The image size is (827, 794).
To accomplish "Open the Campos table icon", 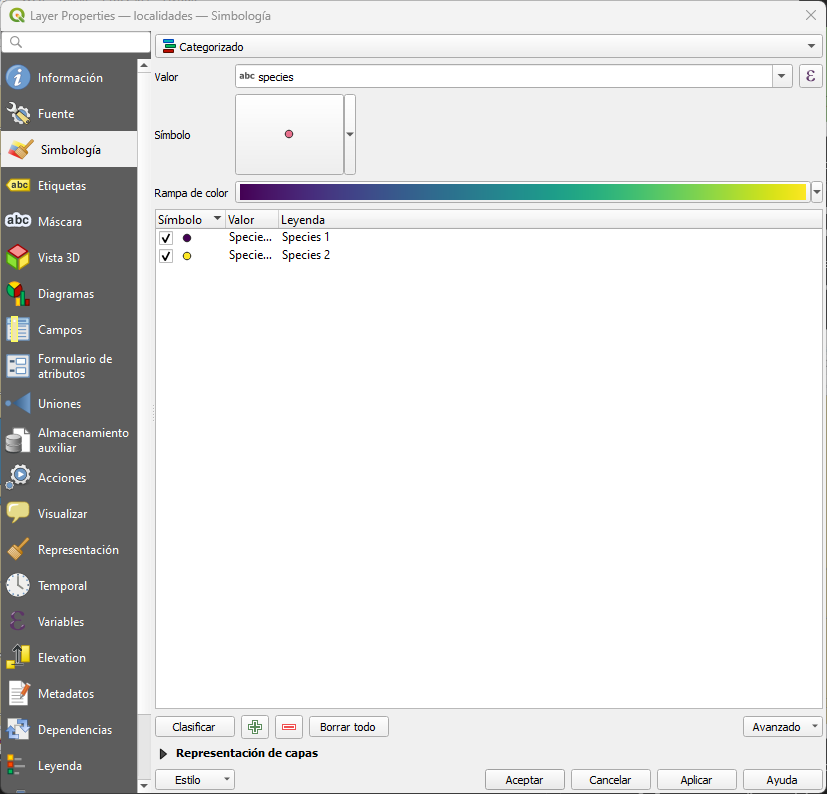I will [18, 329].
